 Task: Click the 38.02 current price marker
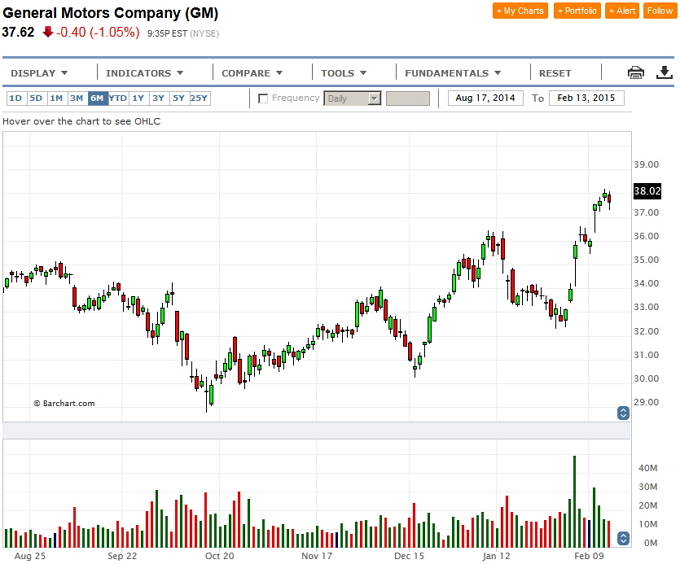(647, 191)
